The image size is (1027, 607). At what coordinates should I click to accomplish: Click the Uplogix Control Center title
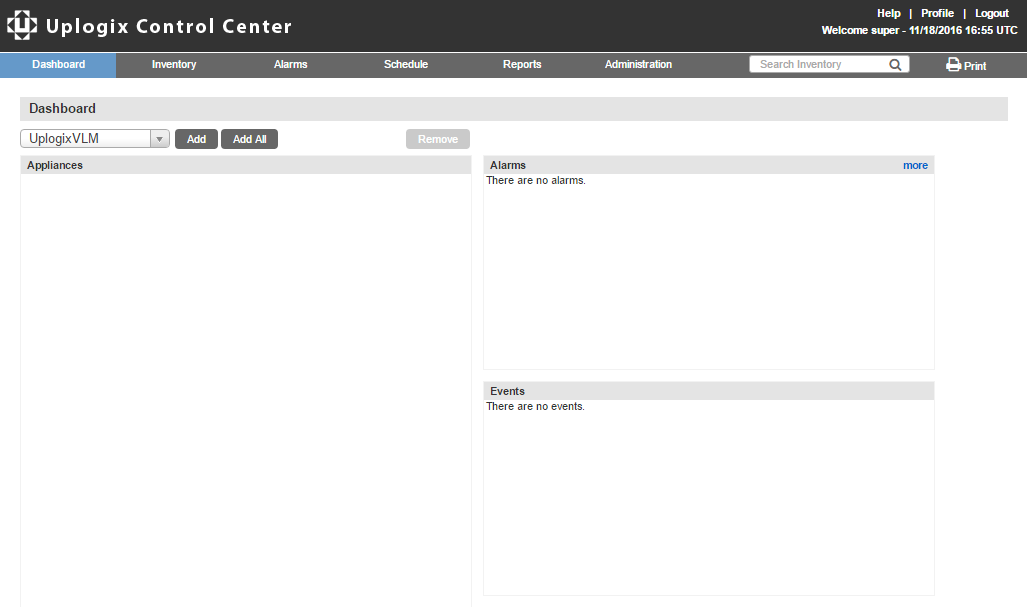pyautogui.click(x=169, y=26)
